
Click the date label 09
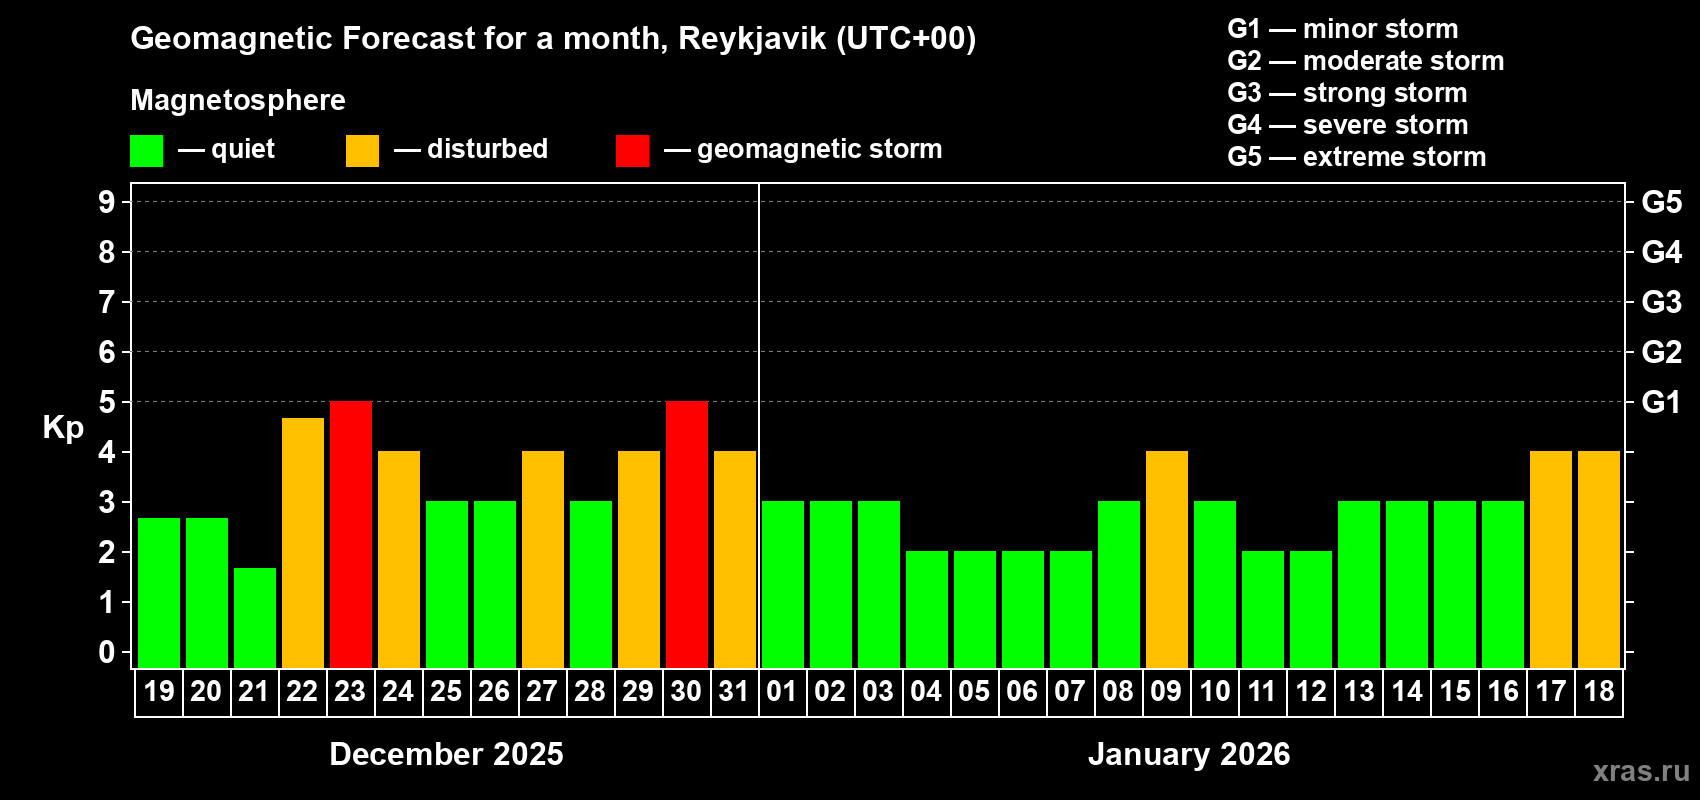[x=1166, y=691]
